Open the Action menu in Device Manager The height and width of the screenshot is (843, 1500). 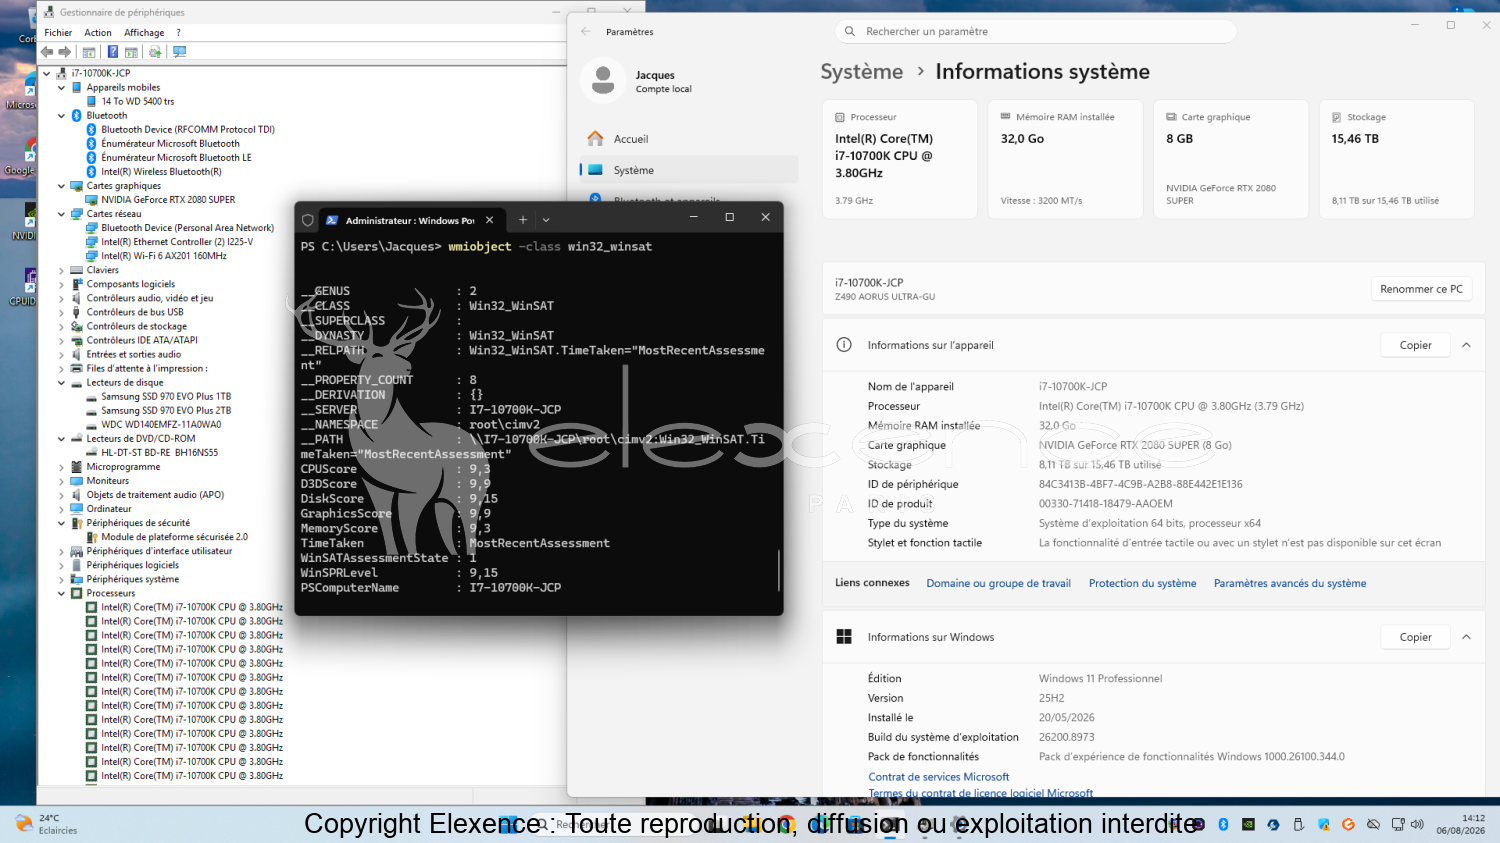(98, 33)
